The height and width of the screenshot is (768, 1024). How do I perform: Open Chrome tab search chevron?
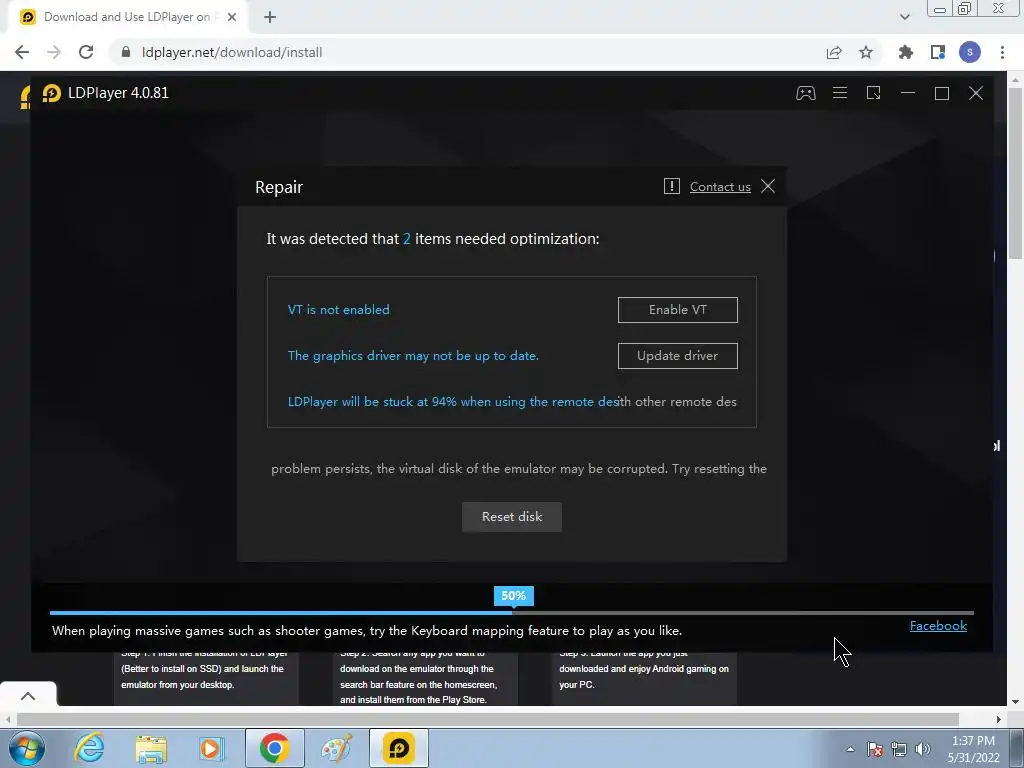tap(904, 18)
